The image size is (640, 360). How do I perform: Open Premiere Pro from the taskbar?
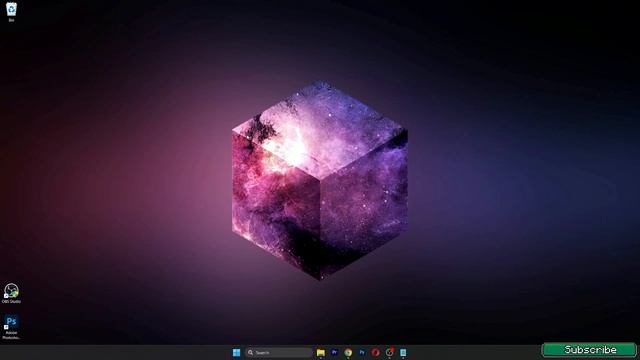tap(334, 352)
